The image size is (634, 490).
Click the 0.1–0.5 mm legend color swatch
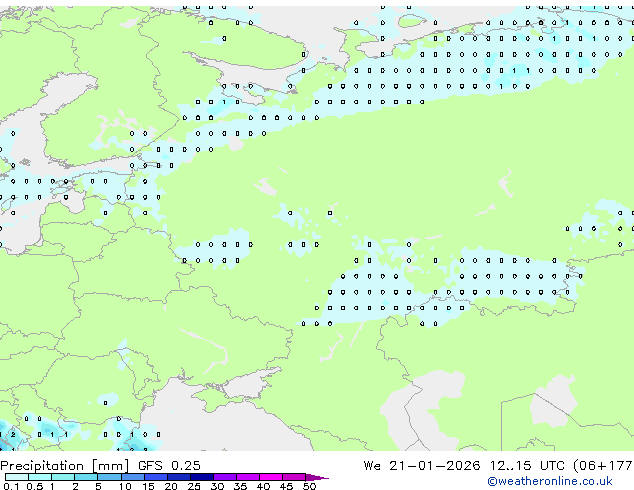(x=17, y=477)
